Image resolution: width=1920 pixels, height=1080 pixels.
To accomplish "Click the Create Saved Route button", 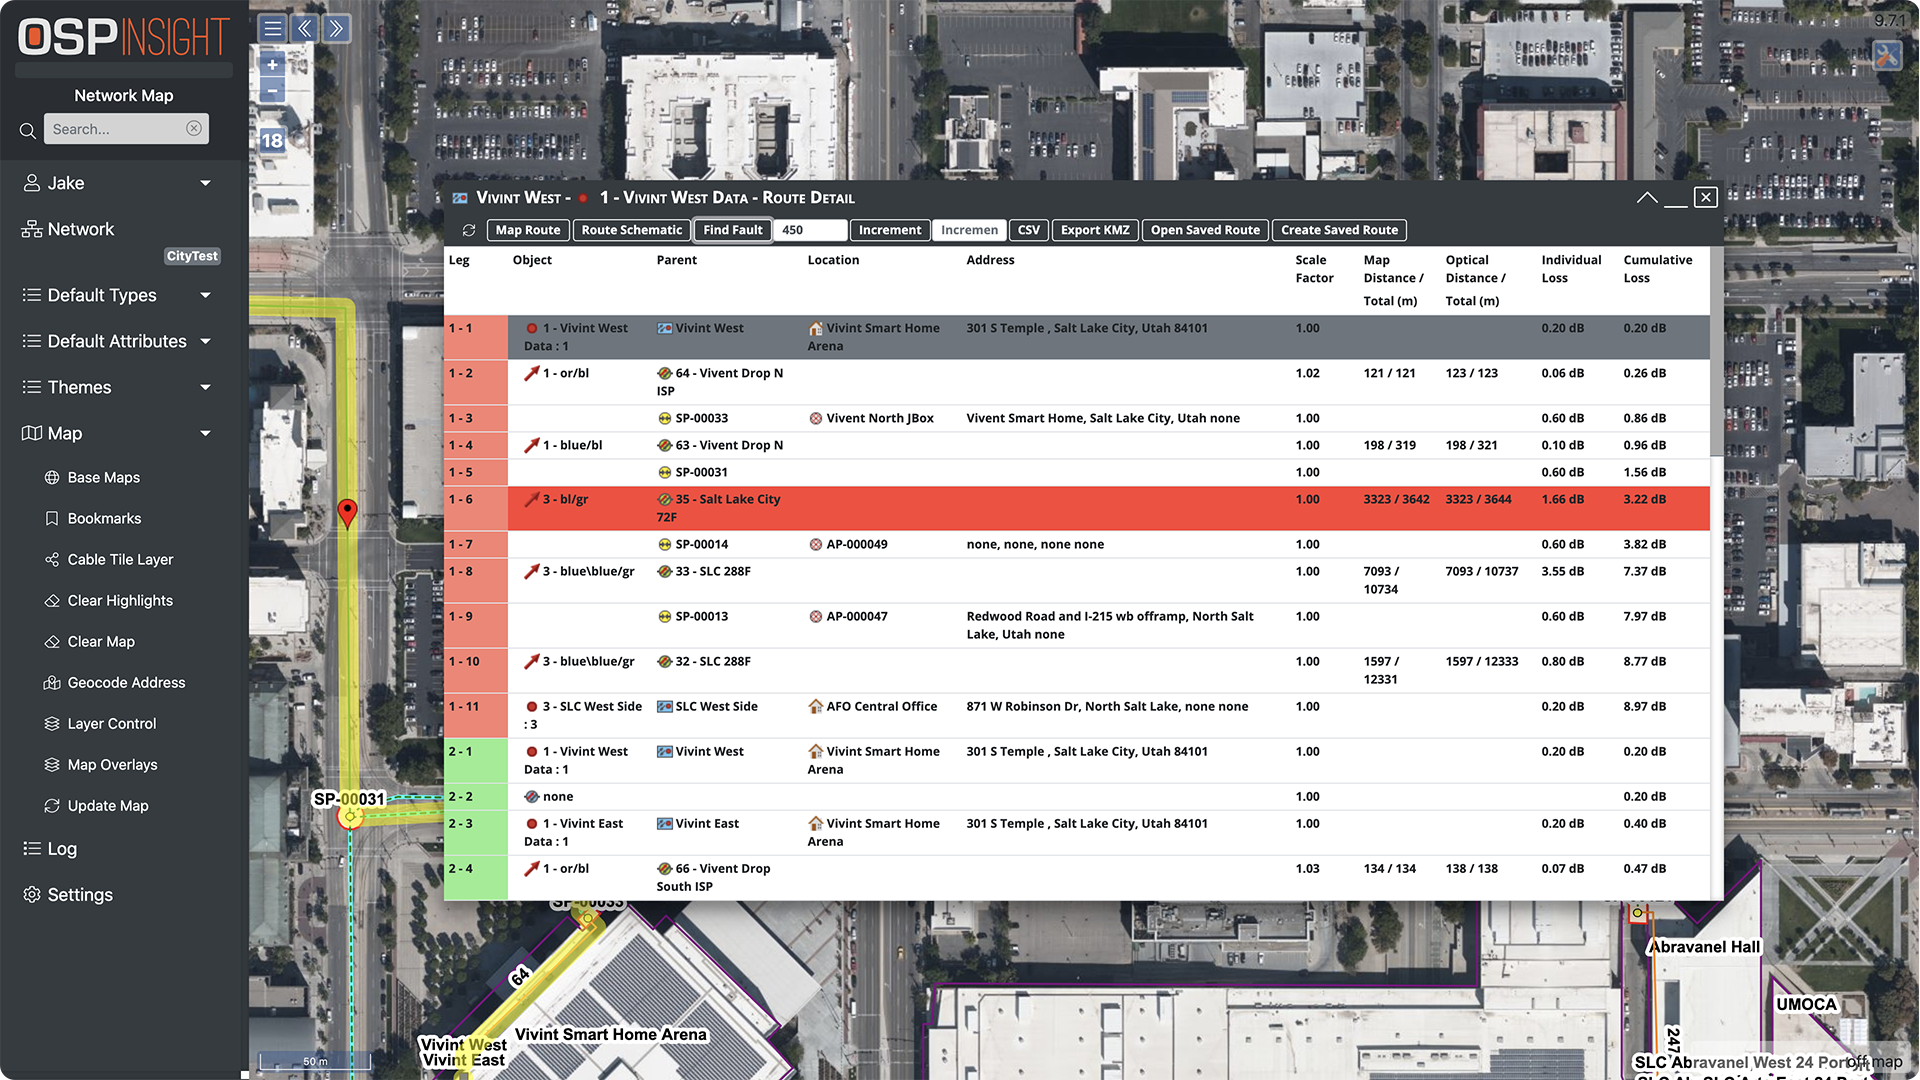I will (1340, 230).
